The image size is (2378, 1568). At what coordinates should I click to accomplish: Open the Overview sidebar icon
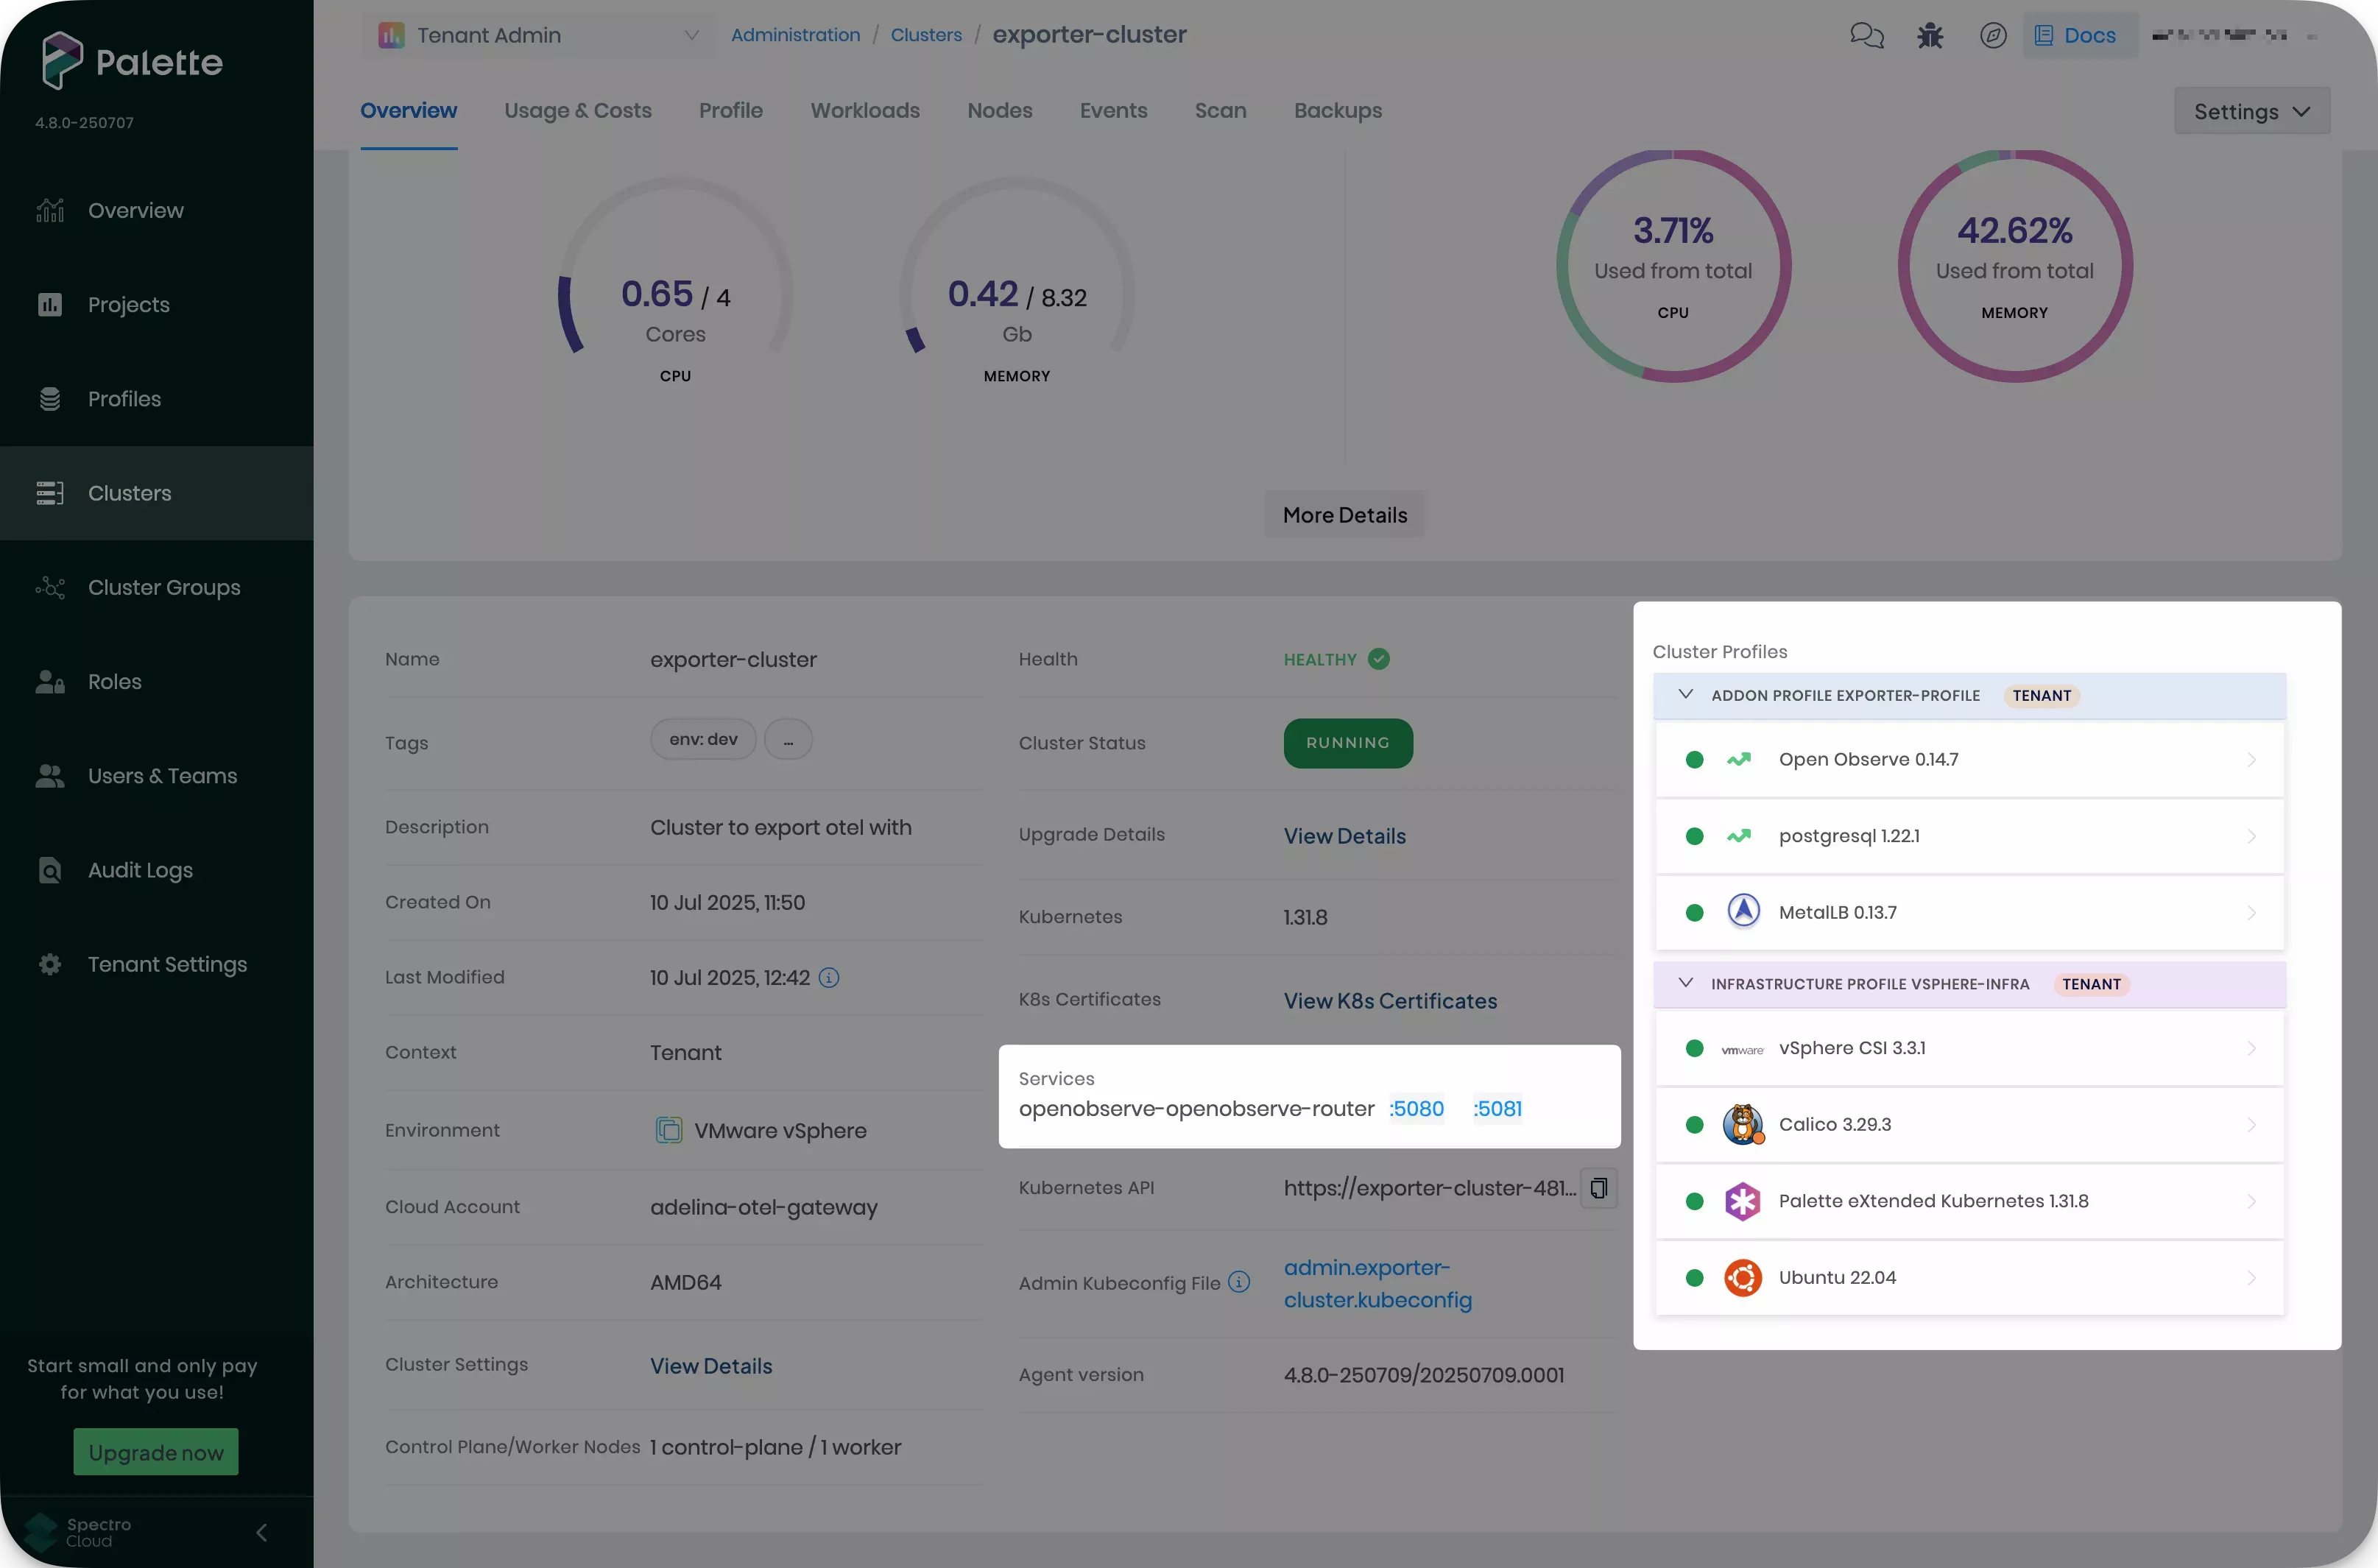click(x=50, y=211)
